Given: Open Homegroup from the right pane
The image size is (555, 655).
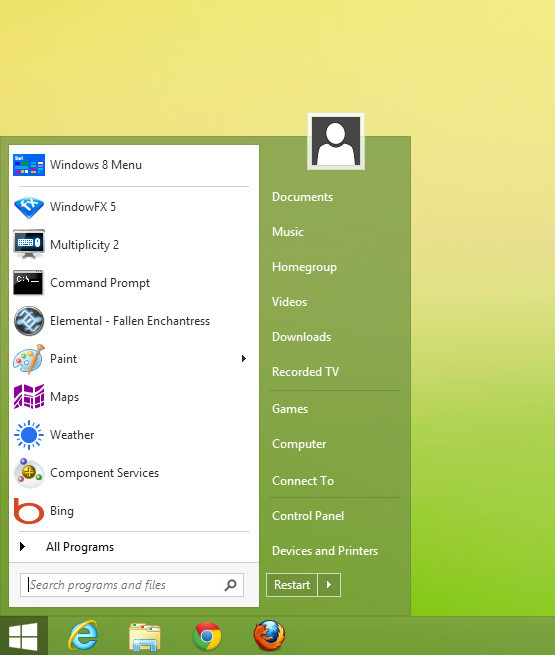Looking at the screenshot, I should [304, 267].
